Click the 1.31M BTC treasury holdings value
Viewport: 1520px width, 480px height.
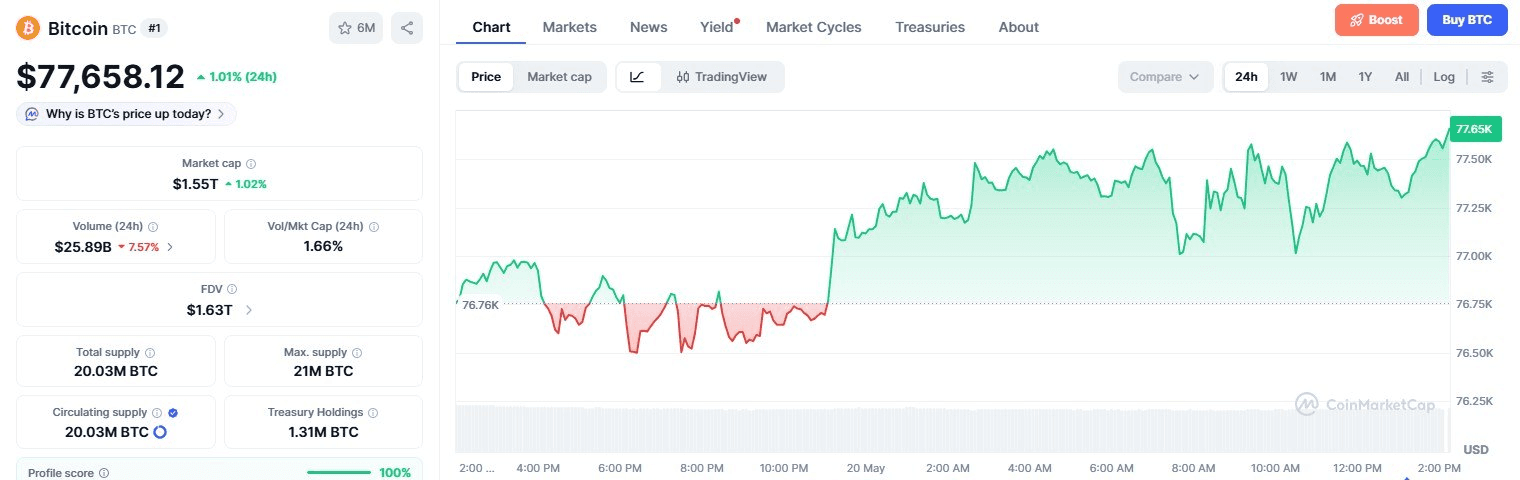pyautogui.click(x=323, y=432)
